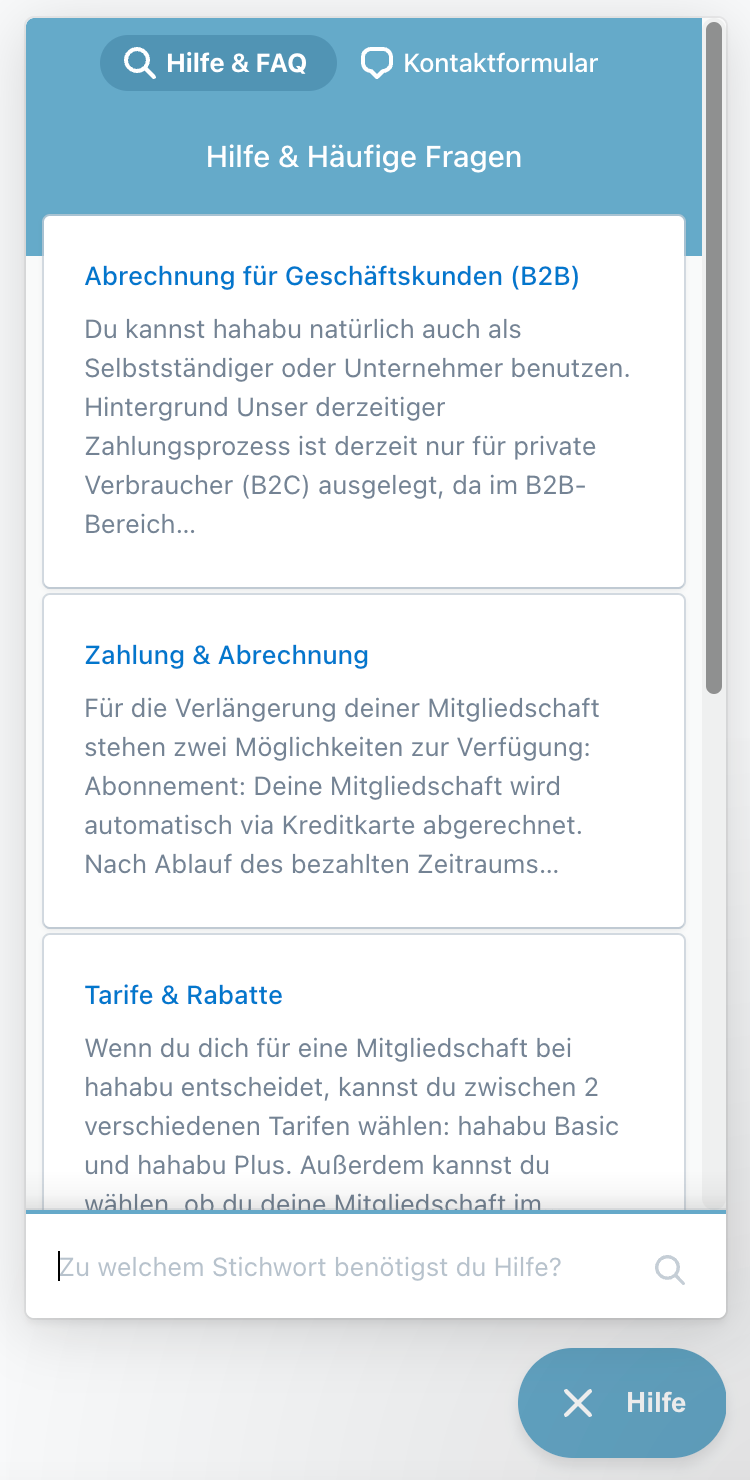The height and width of the screenshot is (1480, 750).
Task: Select the Zahlung & Abrechnung card background
Action: tap(620, 900)
